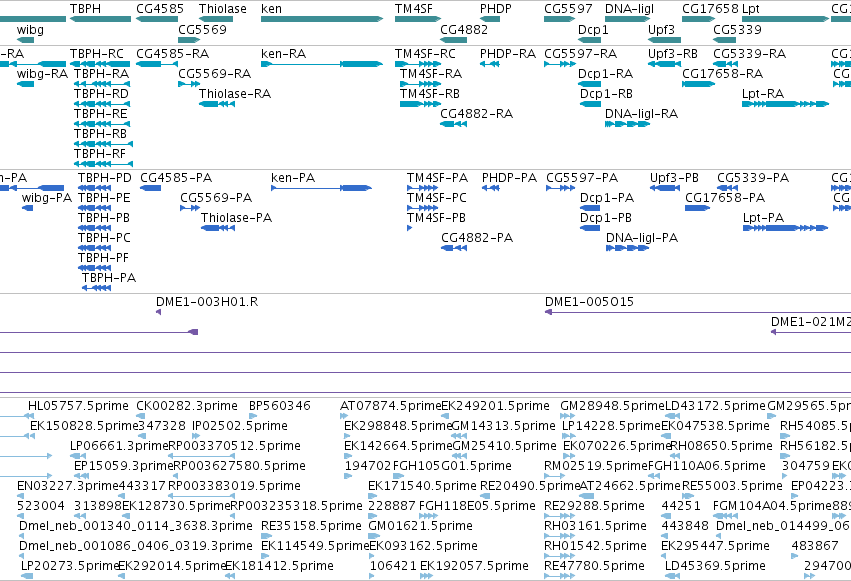Select the HL05757.5prime EST
The width and height of the screenshot is (851, 581).
pyautogui.click(x=30, y=416)
